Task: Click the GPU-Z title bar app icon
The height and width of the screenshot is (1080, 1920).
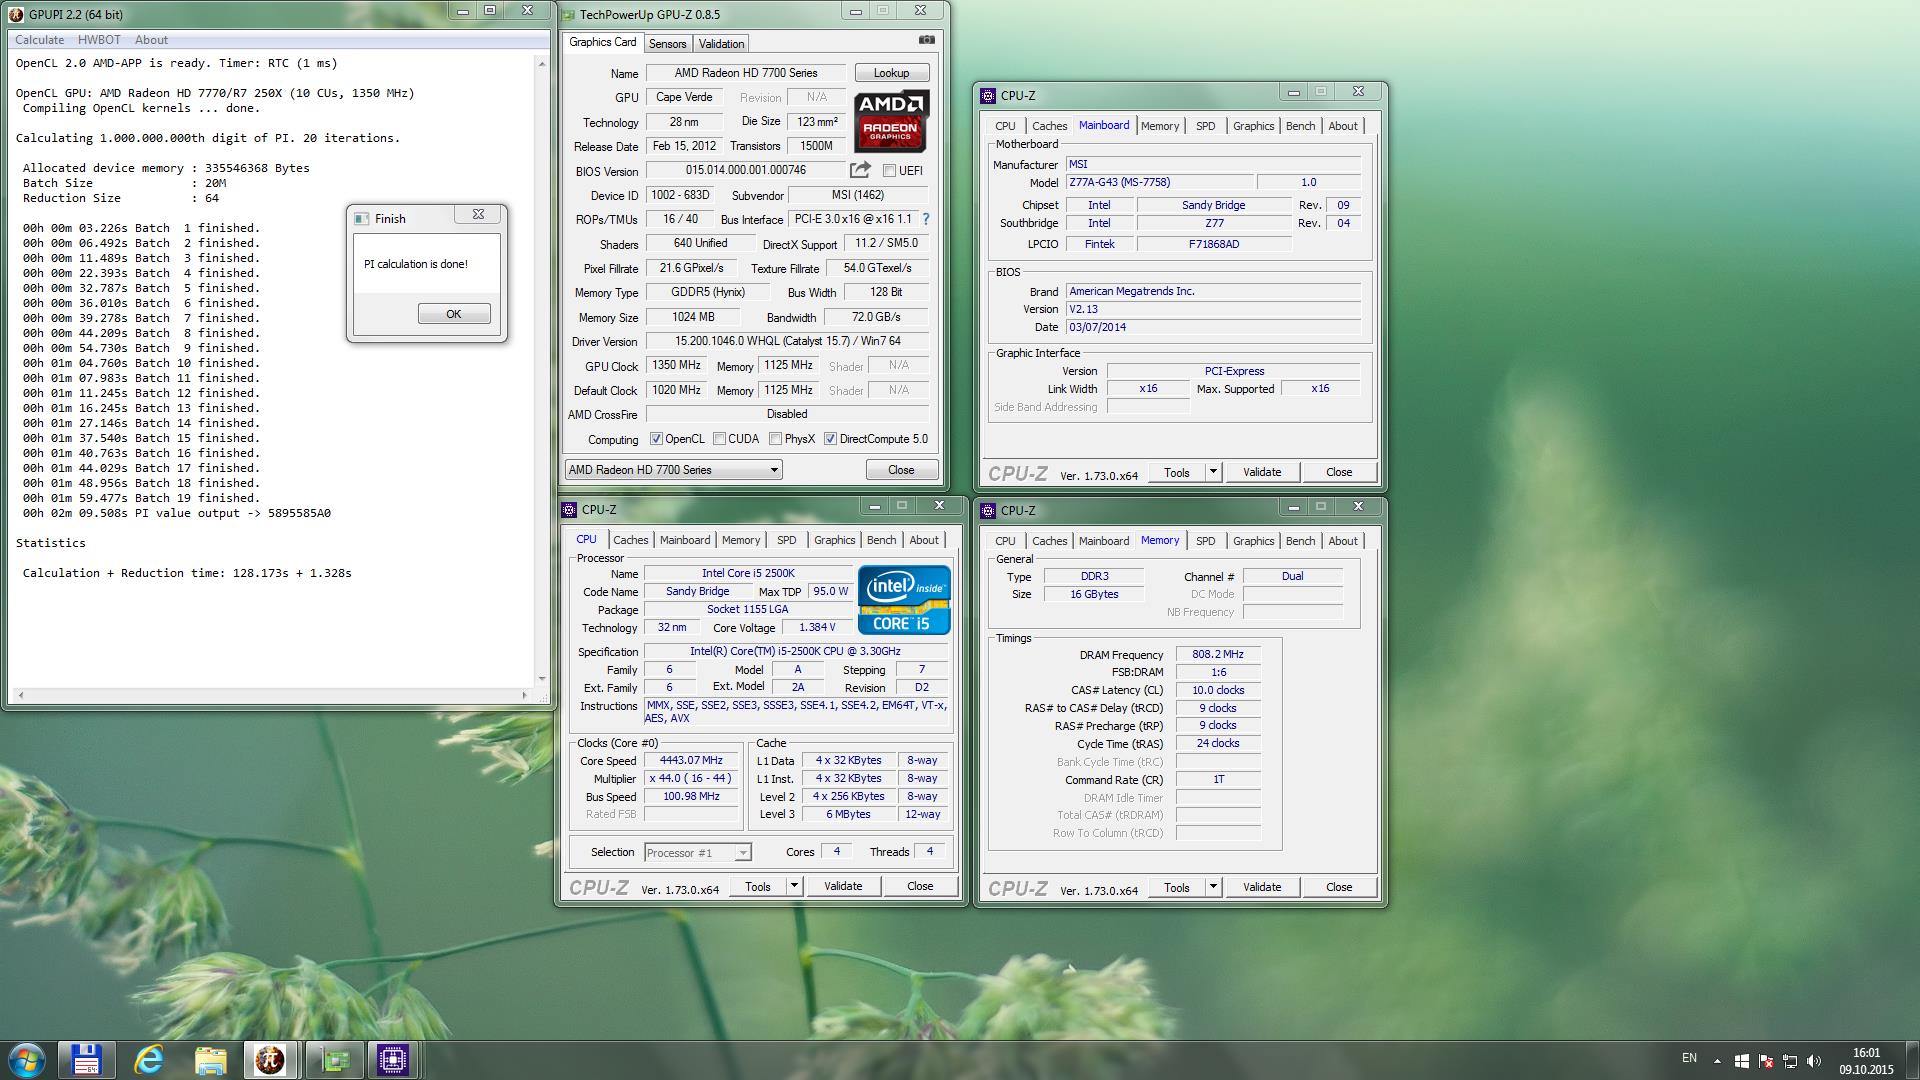Action: [568, 14]
